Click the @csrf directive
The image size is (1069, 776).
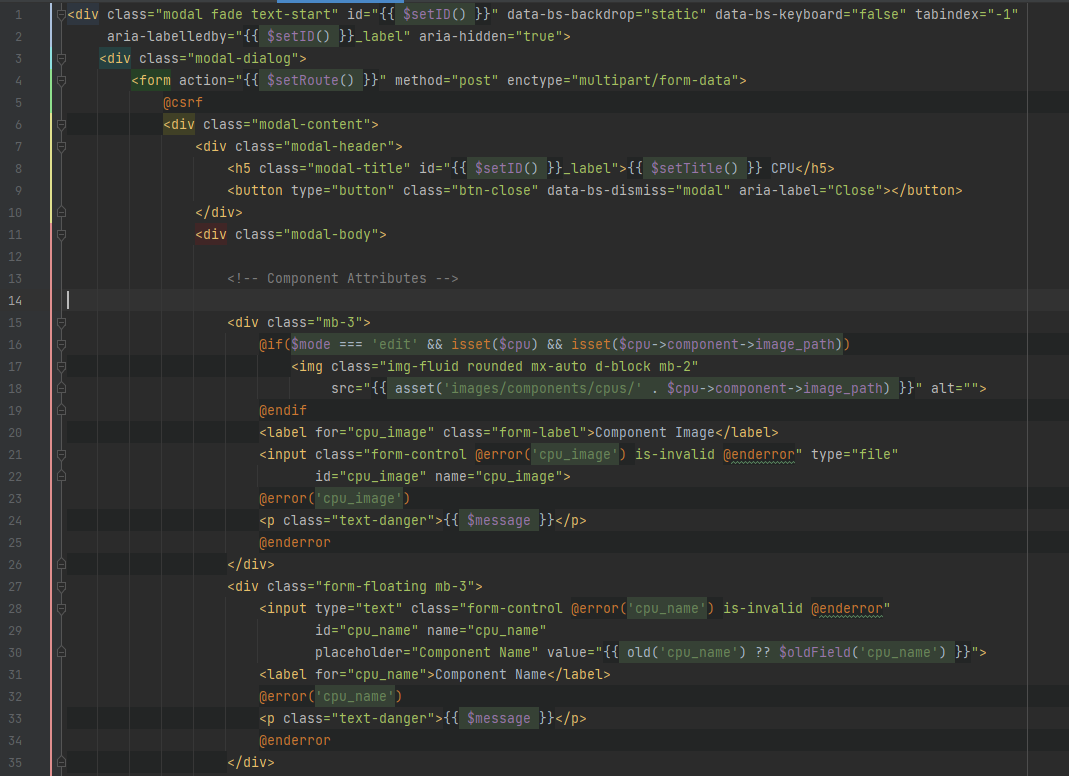pyautogui.click(x=183, y=102)
